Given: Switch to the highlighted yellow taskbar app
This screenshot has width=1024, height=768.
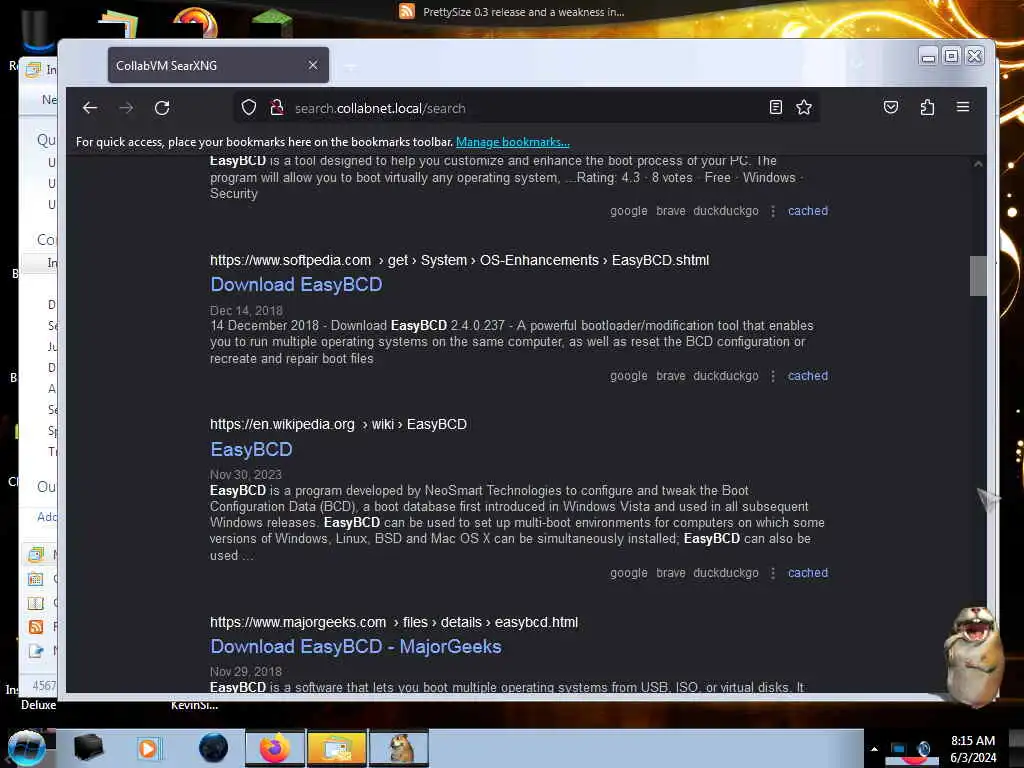Looking at the screenshot, I should 336,748.
